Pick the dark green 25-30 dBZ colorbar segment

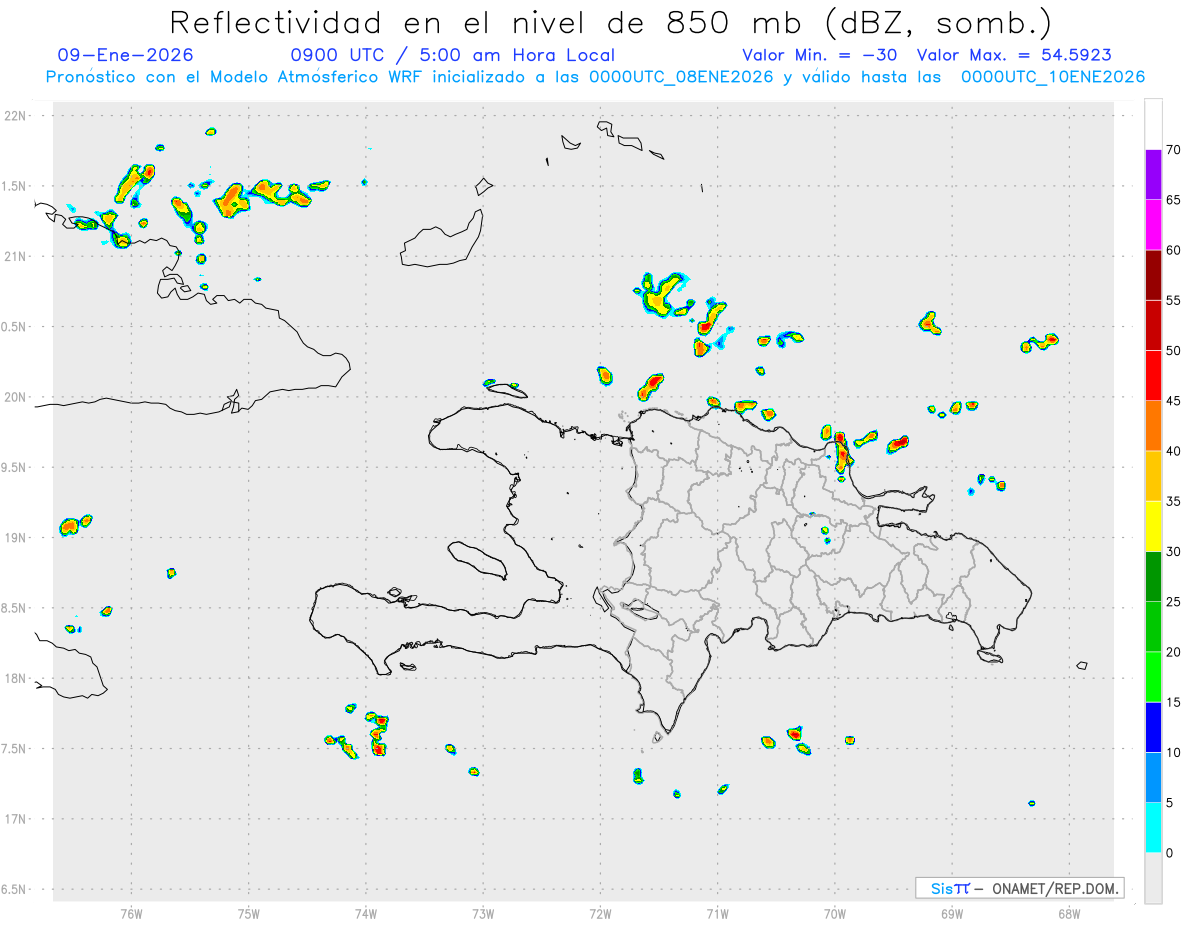pyautogui.click(x=1153, y=576)
